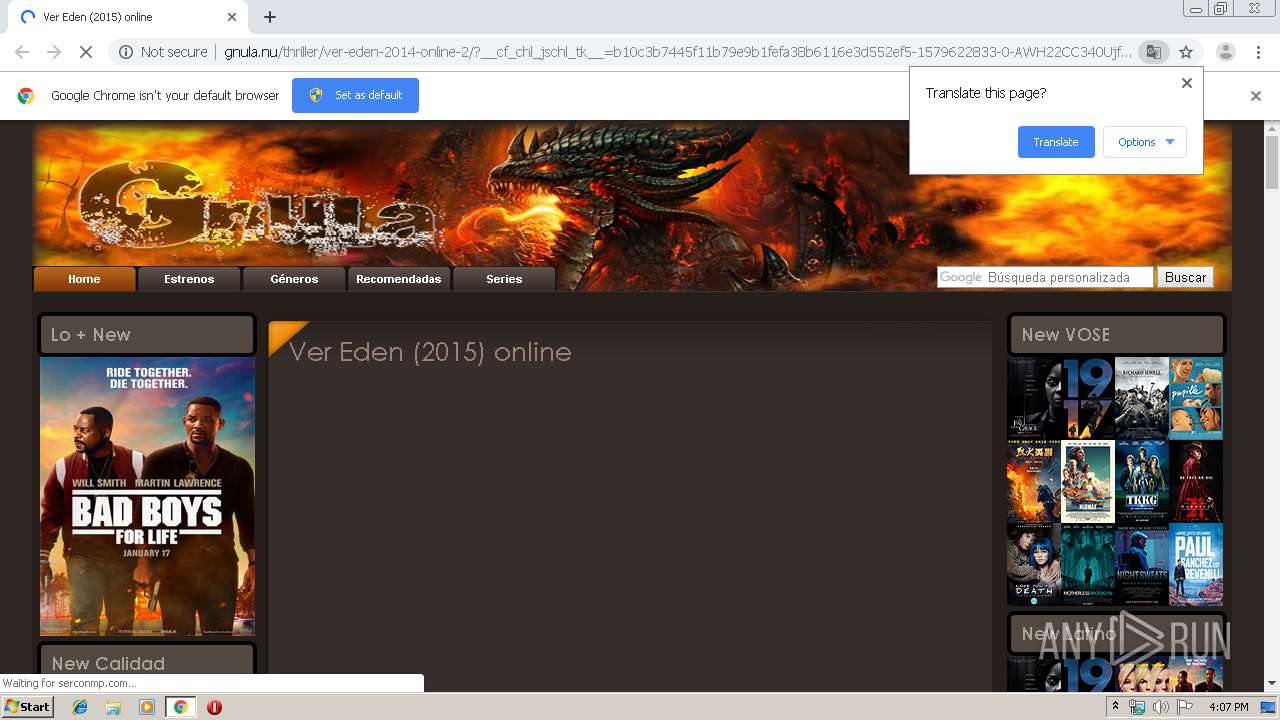
Task: Open the translate icon in address bar
Action: [x=1153, y=52]
